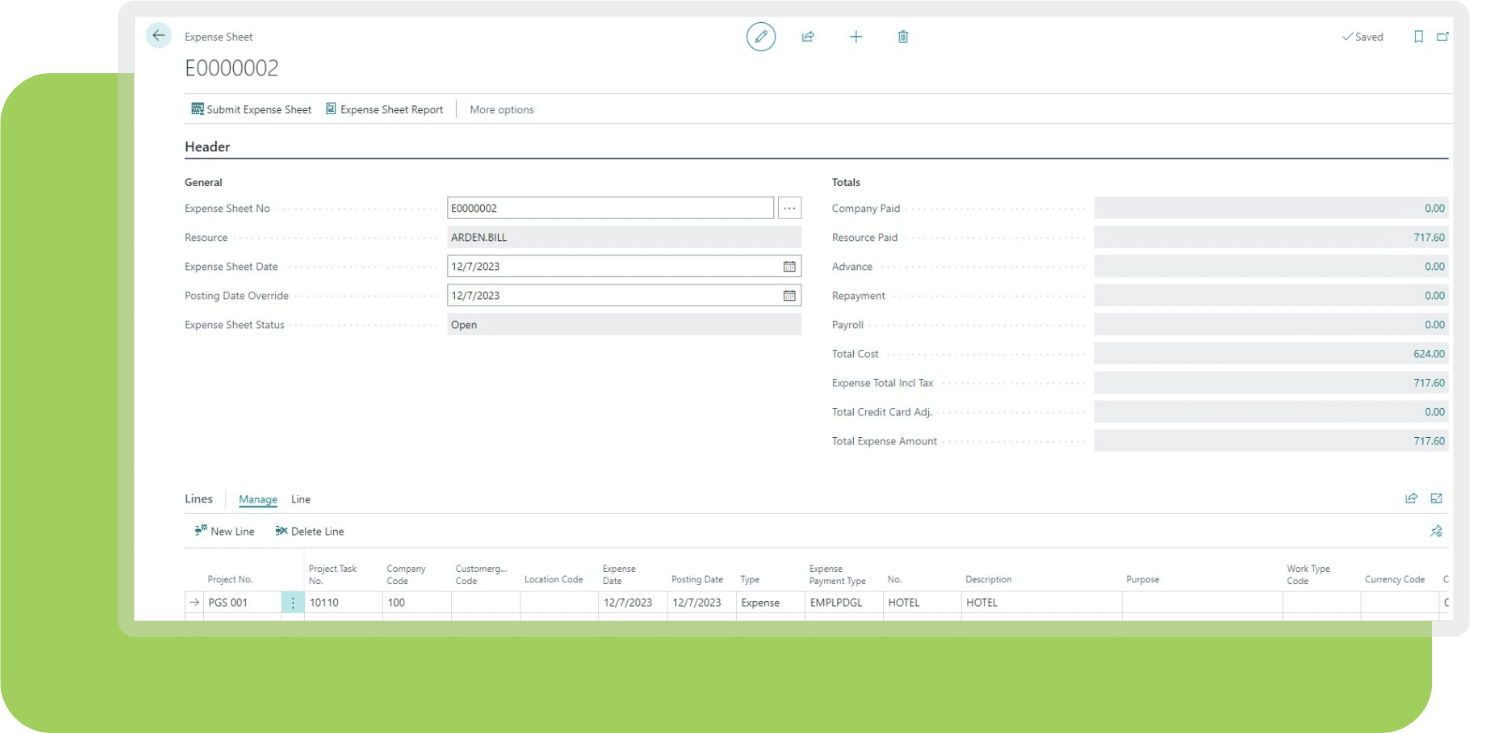
Task: Click the personalize pin icon in Lines
Action: [1437, 531]
